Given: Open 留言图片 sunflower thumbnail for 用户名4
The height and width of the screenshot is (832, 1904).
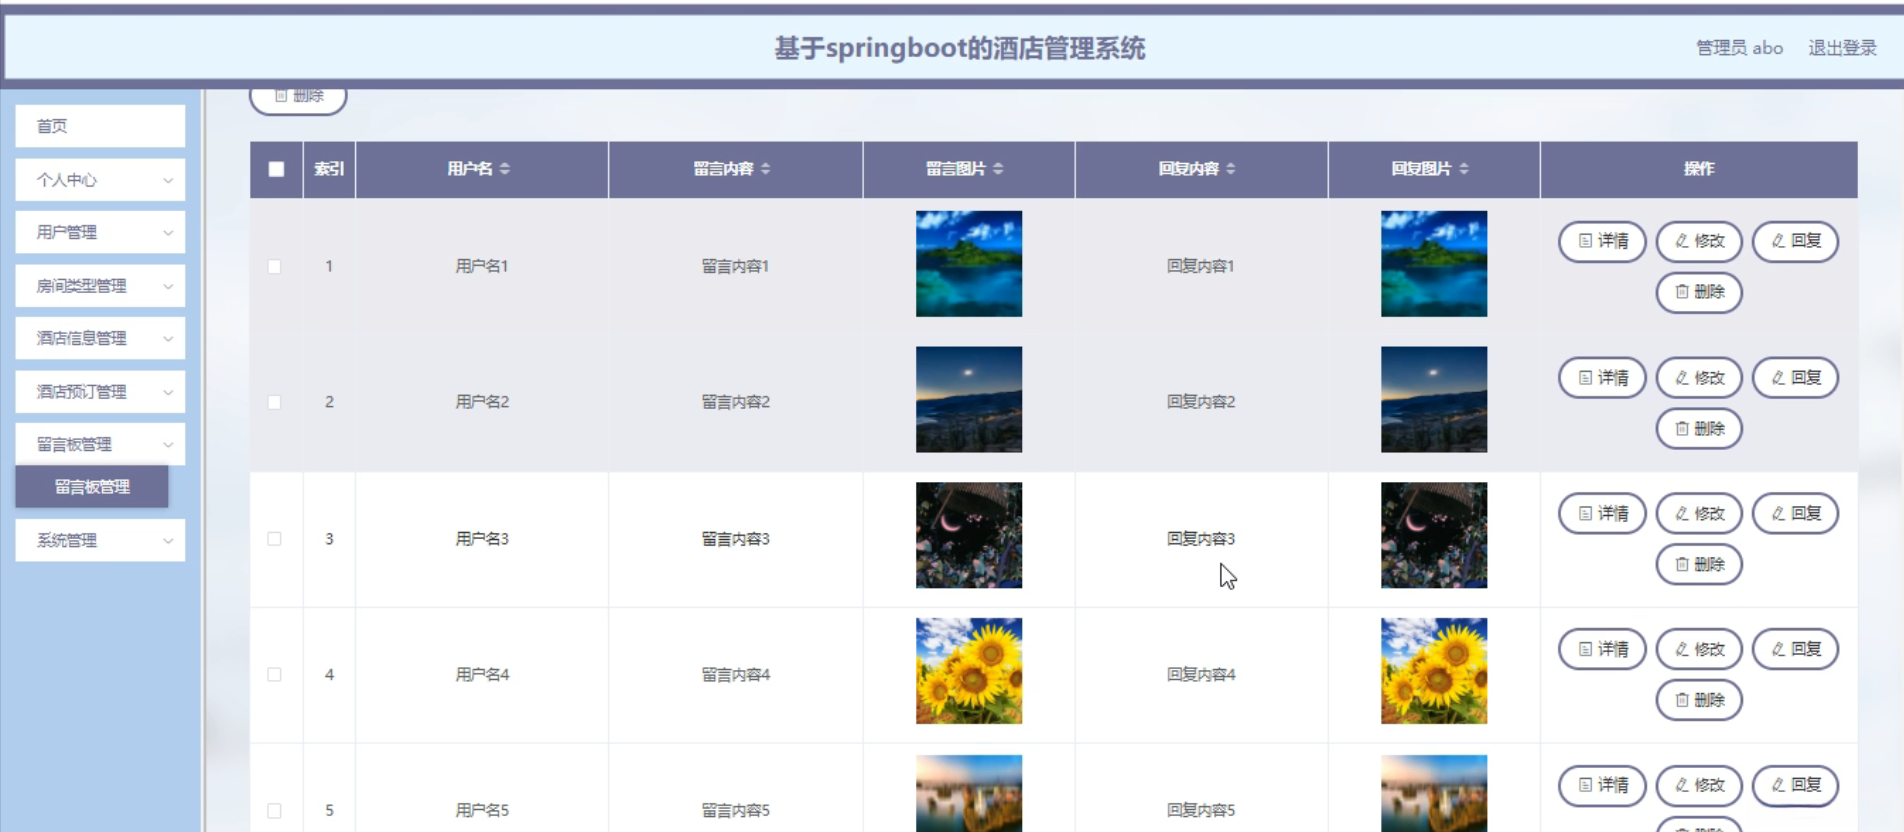Looking at the screenshot, I should [969, 671].
